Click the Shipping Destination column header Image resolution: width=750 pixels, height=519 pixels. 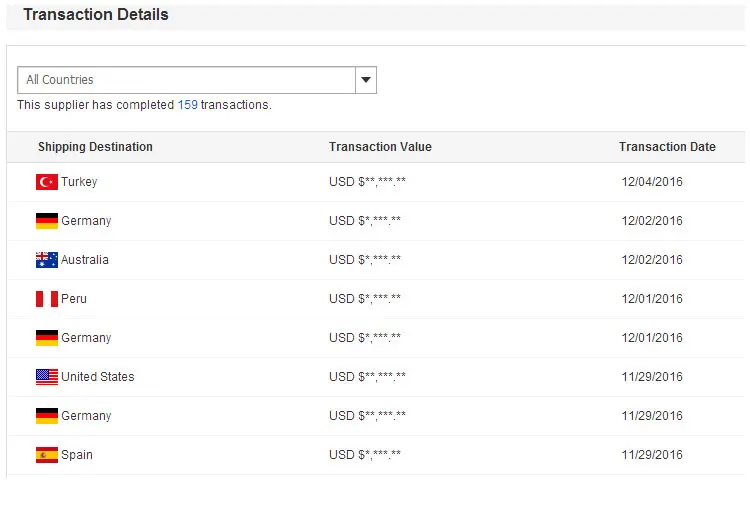click(95, 147)
